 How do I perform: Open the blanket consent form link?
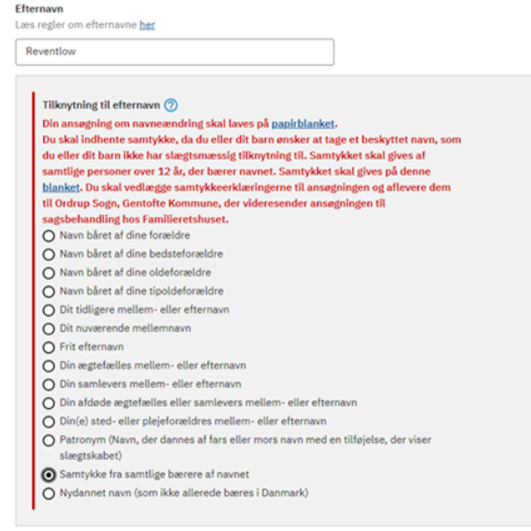tap(61, 187)
